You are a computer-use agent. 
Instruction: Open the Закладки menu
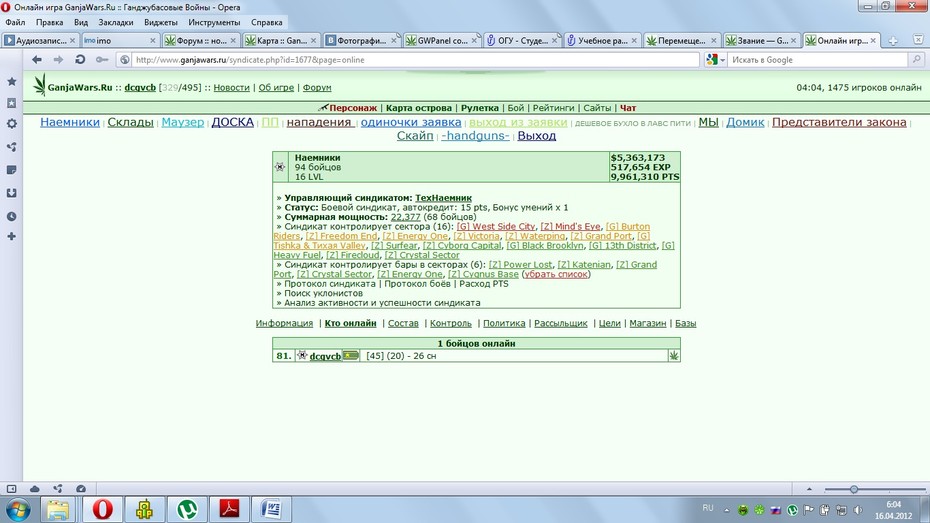click(x=116, y=22)
